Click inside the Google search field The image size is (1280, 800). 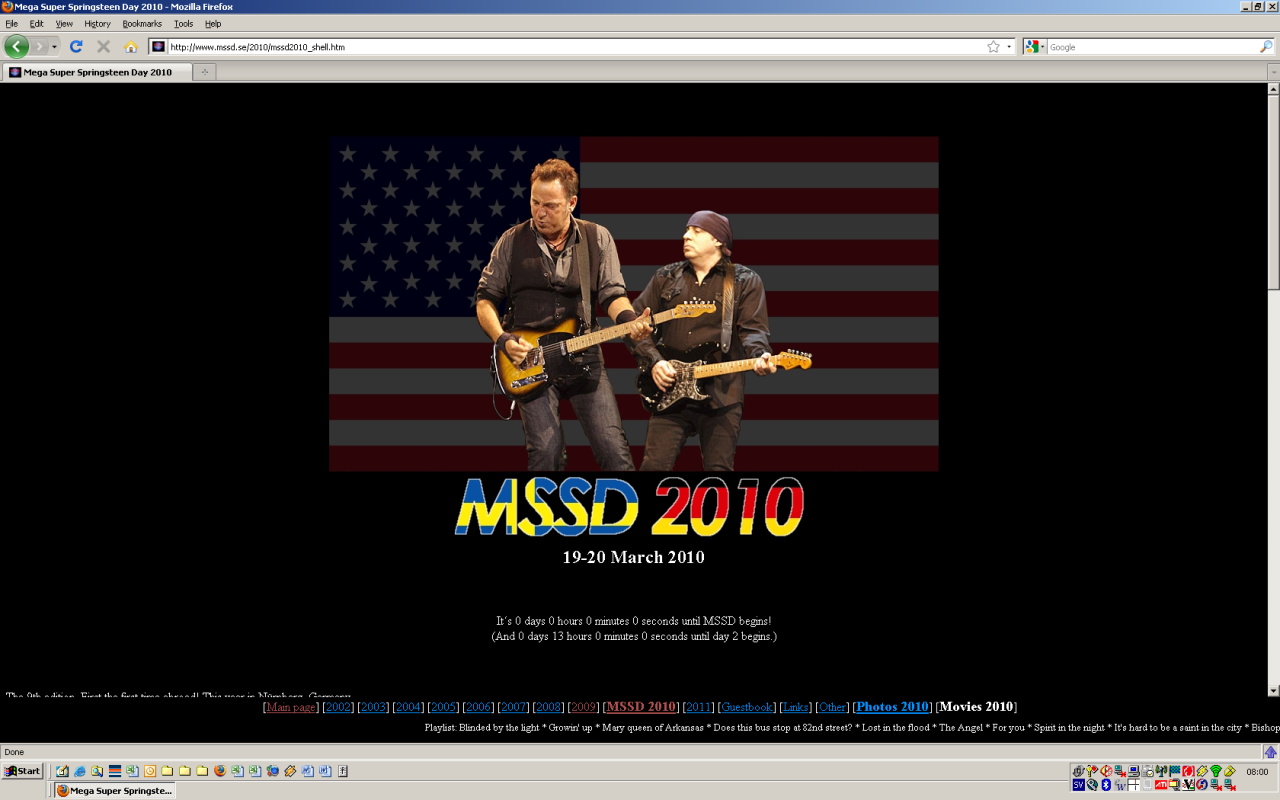1152,47
